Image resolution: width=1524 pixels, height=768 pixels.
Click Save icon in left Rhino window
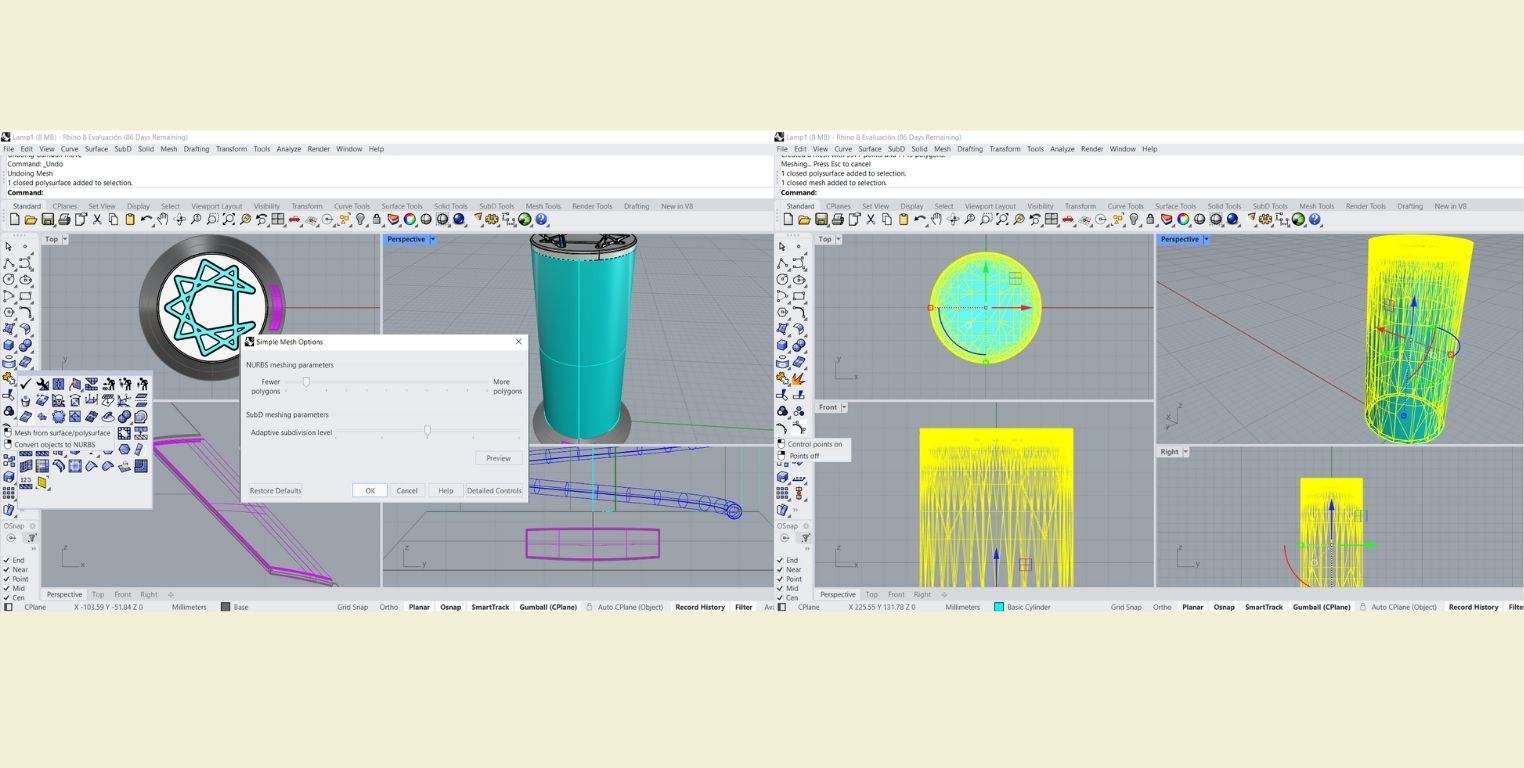(47, 219)
